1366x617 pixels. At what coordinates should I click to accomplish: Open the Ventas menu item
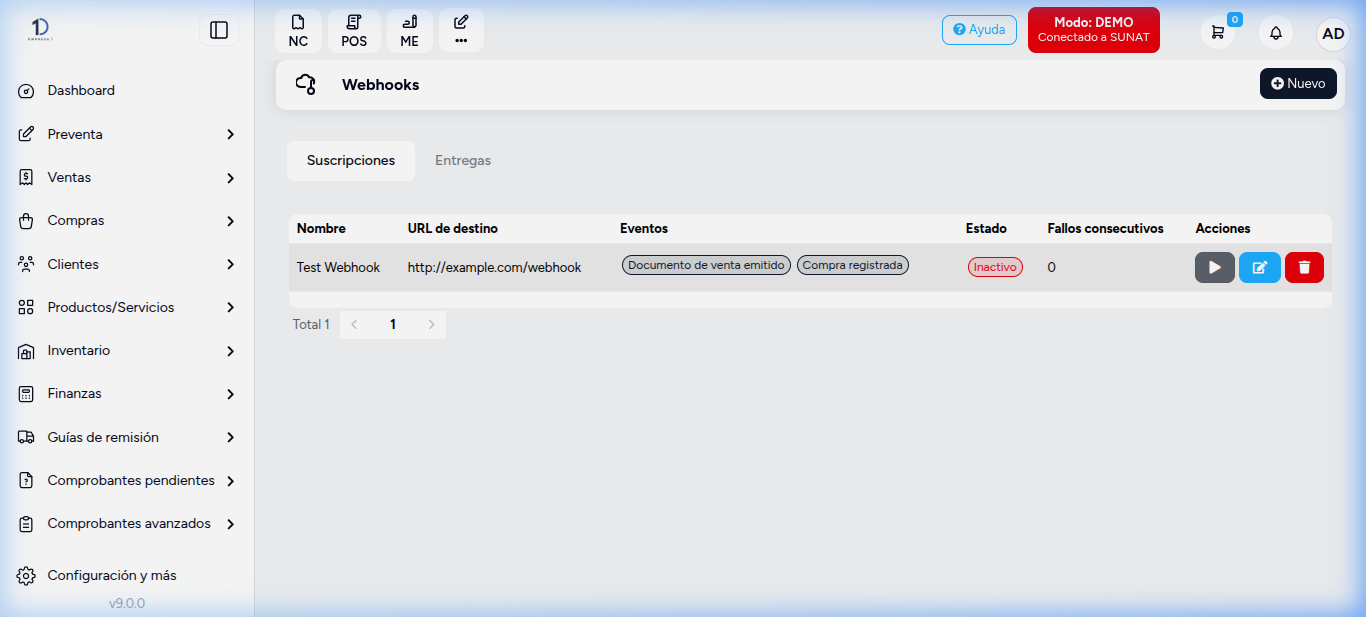[x=69, y=178]
